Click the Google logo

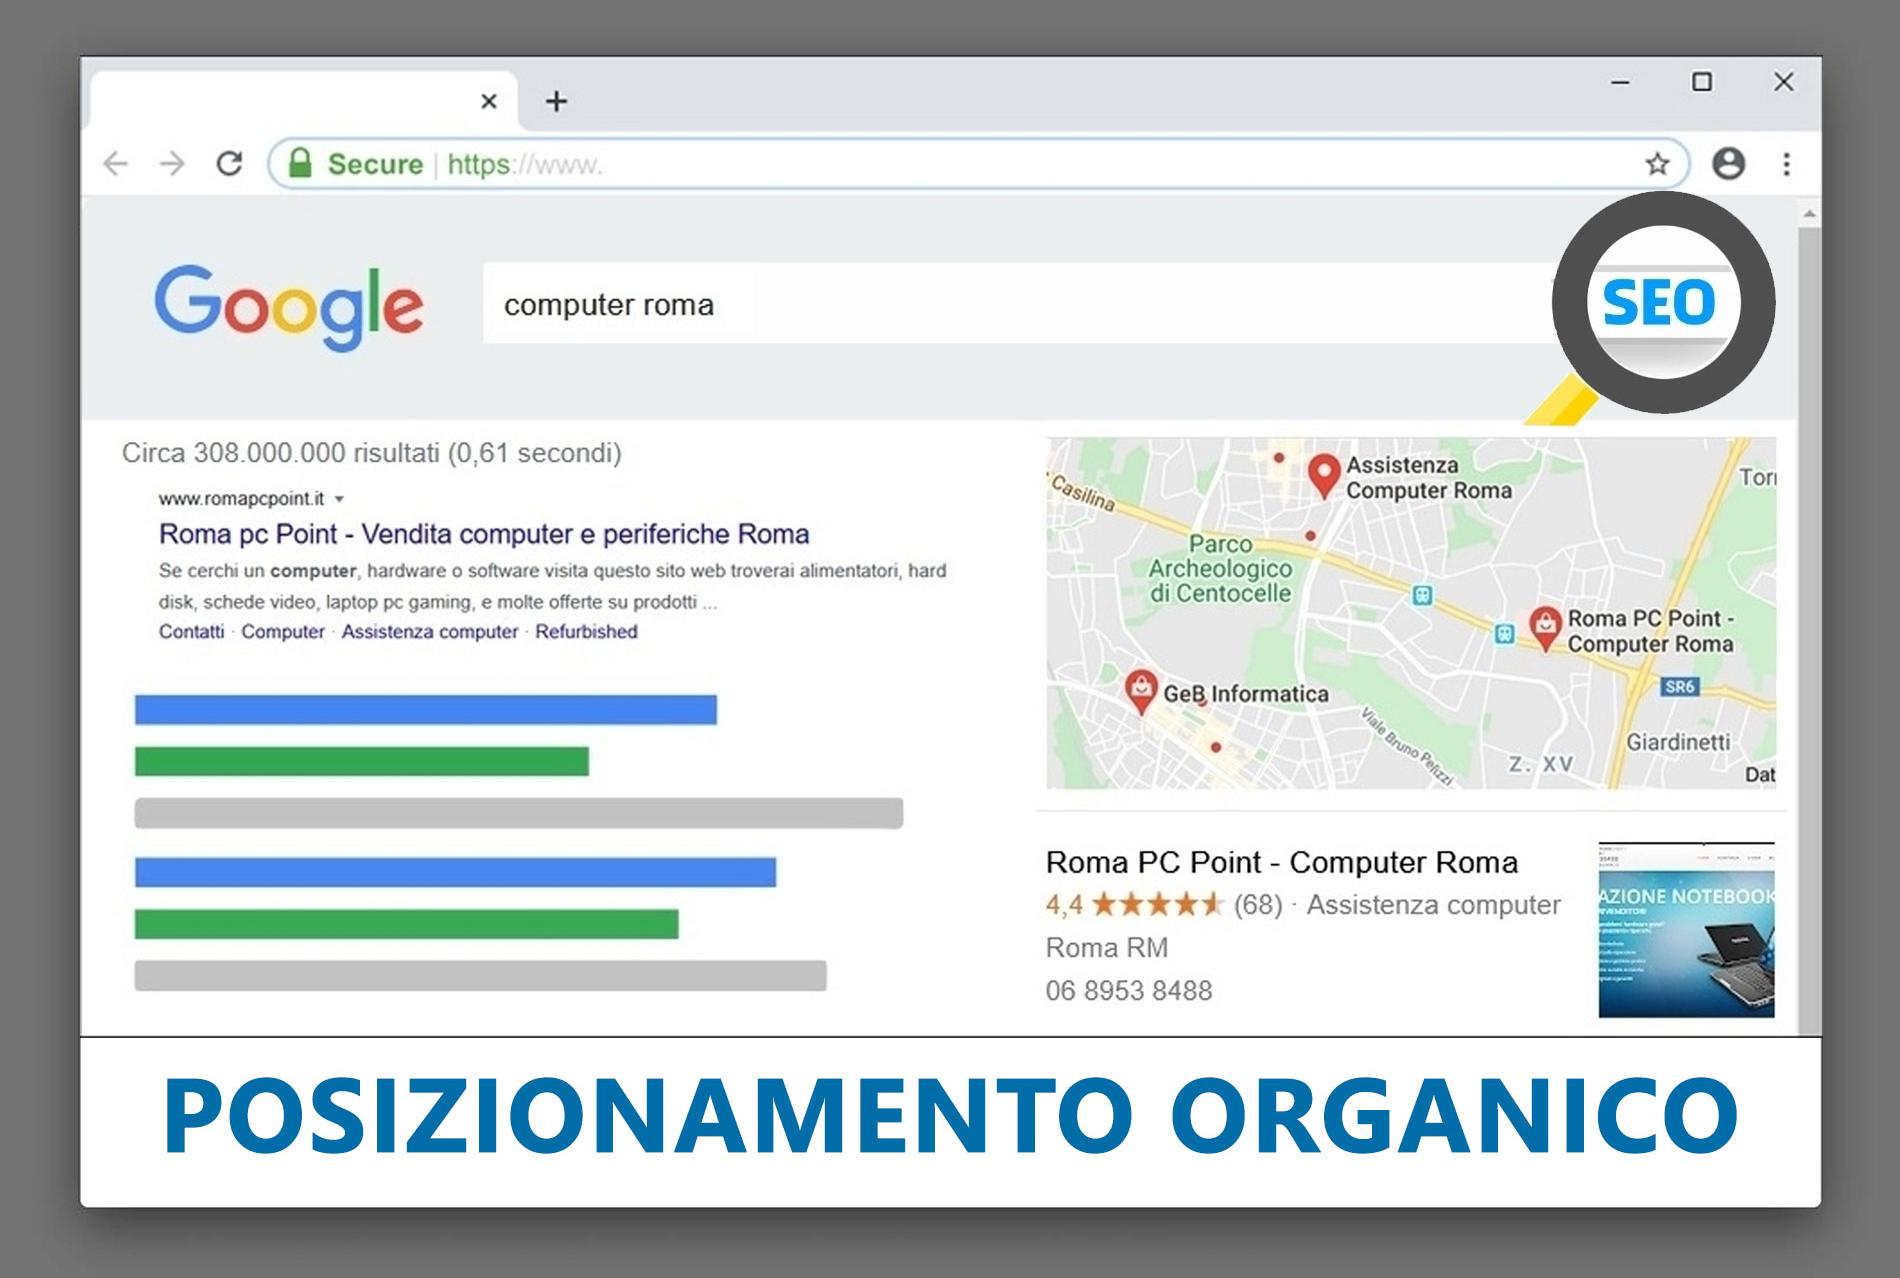coord(289,306)
